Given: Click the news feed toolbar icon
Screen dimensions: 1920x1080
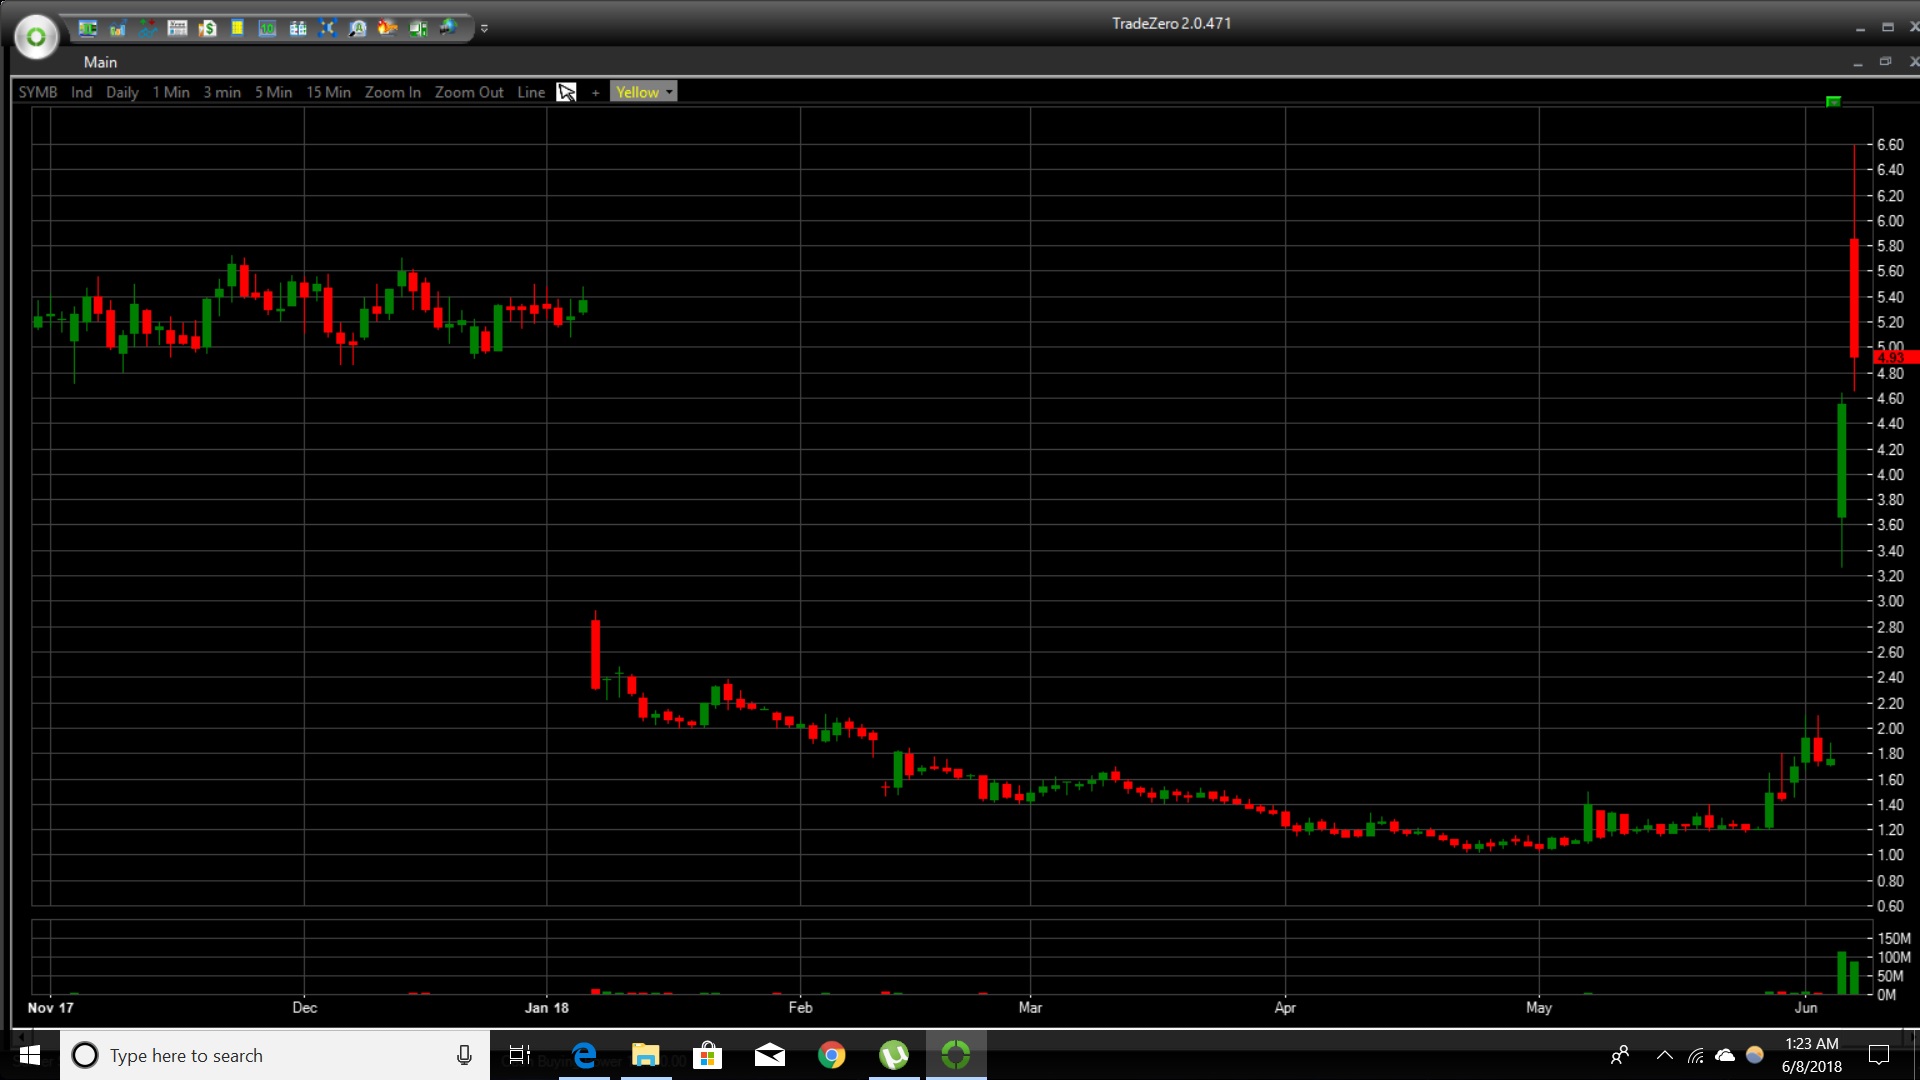Looking at the screenshot, I should point(177,28).
